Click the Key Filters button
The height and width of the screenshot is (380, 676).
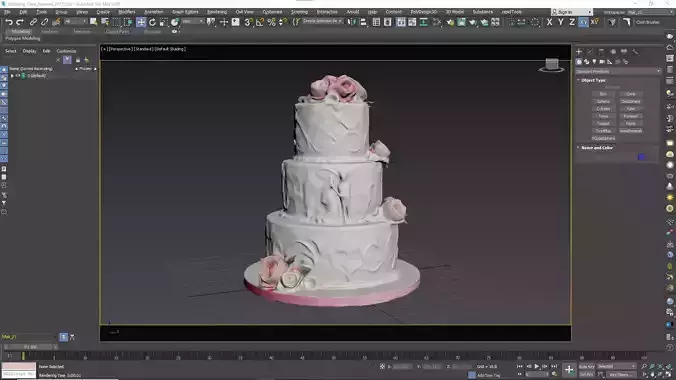pyautogui.click(x=620, y=374)
